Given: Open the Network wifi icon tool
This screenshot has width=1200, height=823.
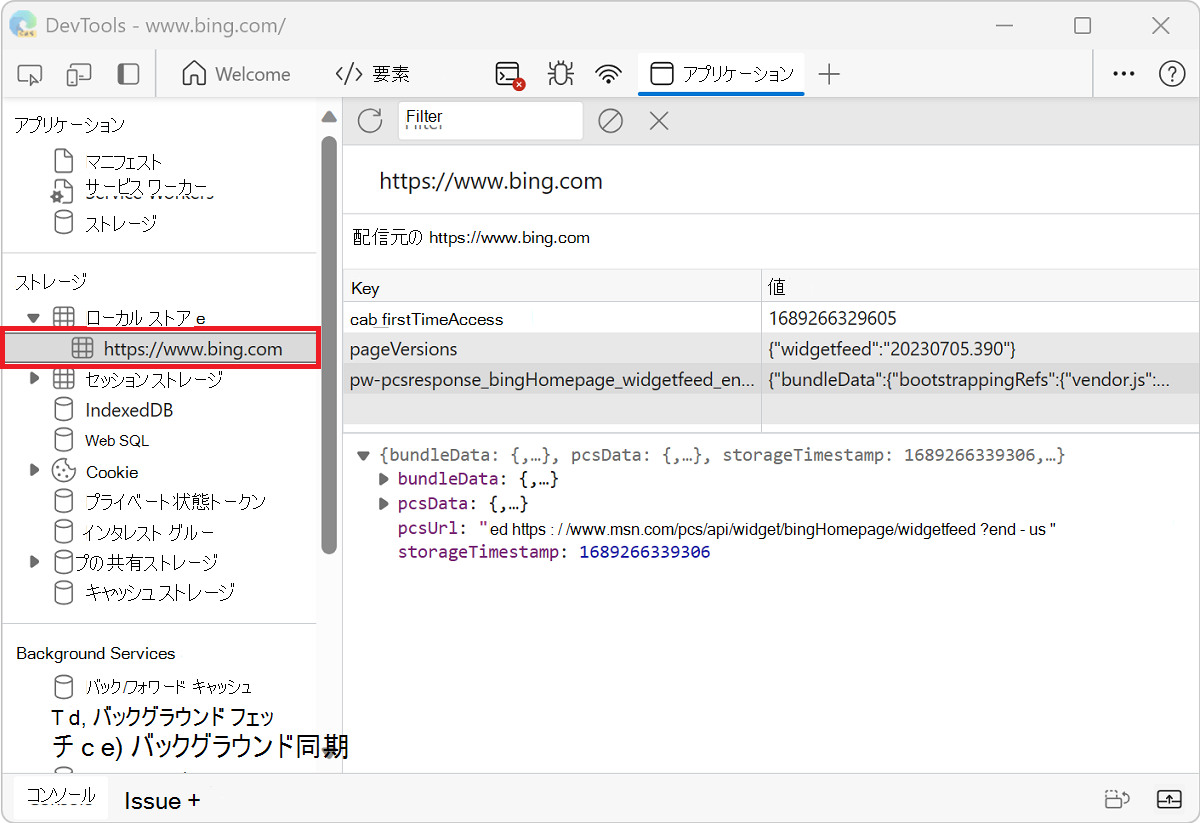Looking at the screenshot, I should [x=608, y=74].
